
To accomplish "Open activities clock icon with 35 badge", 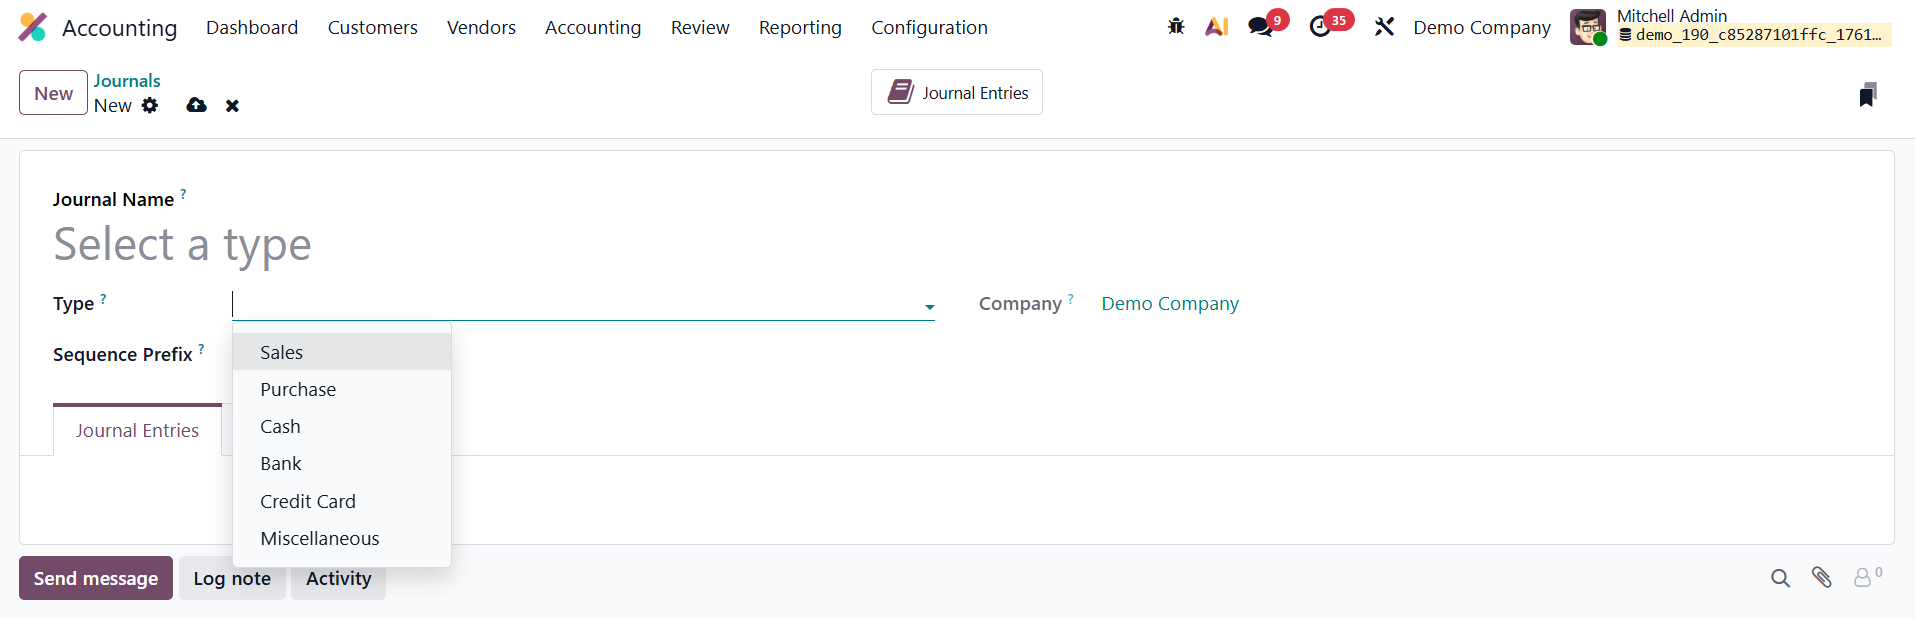I will (1321, 27).
